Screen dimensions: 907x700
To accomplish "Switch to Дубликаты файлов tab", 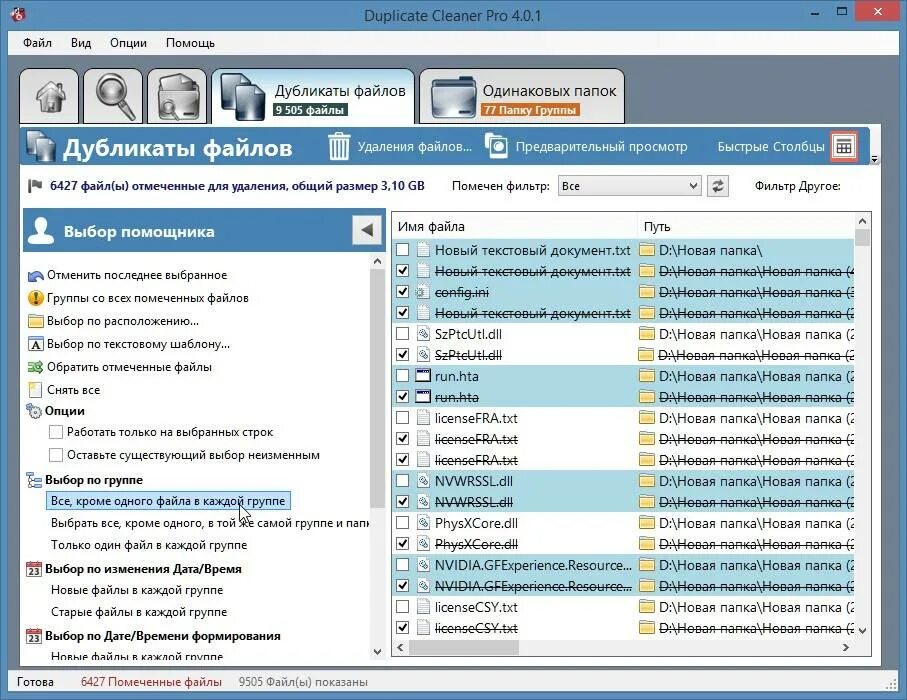I will click(x=313, y=96).
